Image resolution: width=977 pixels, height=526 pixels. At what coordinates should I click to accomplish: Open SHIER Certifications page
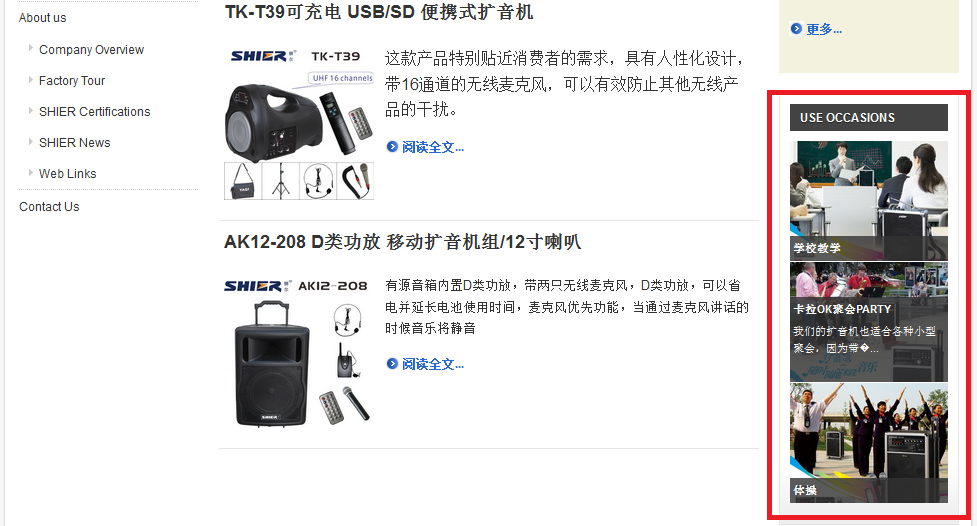pyautogui.click(x=95, y=112)
